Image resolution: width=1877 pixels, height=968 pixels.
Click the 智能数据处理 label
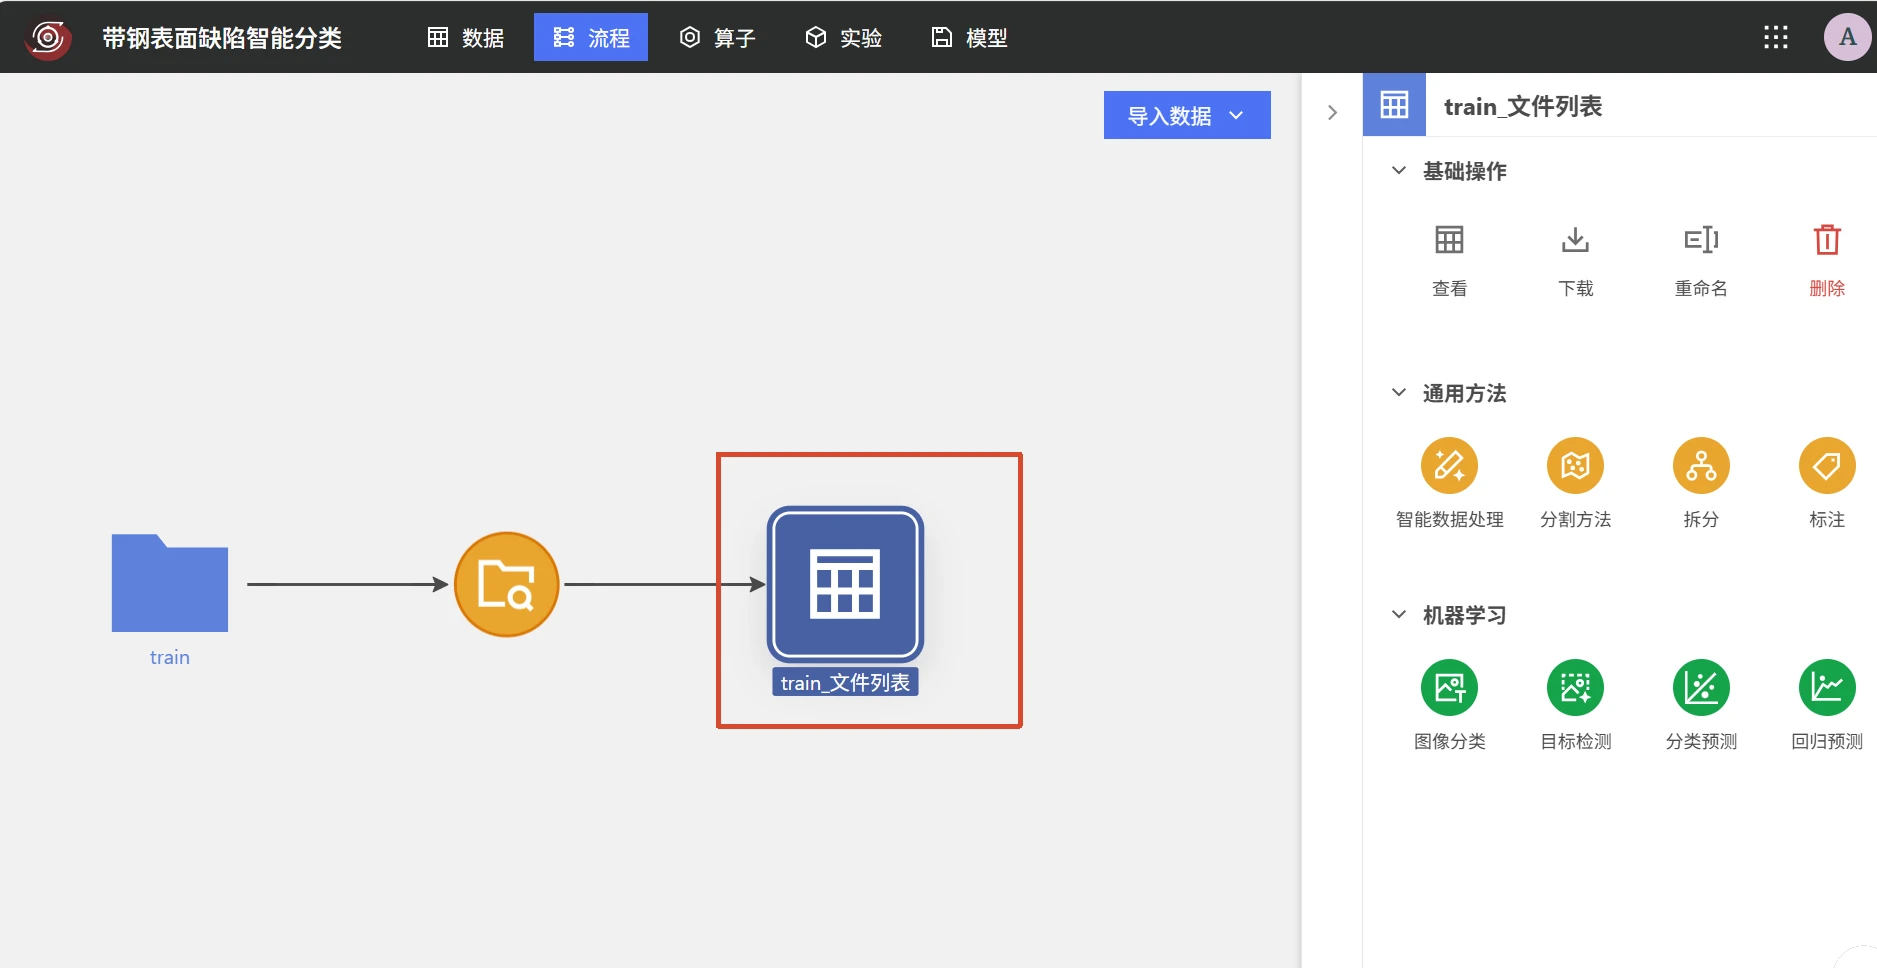1449,519
